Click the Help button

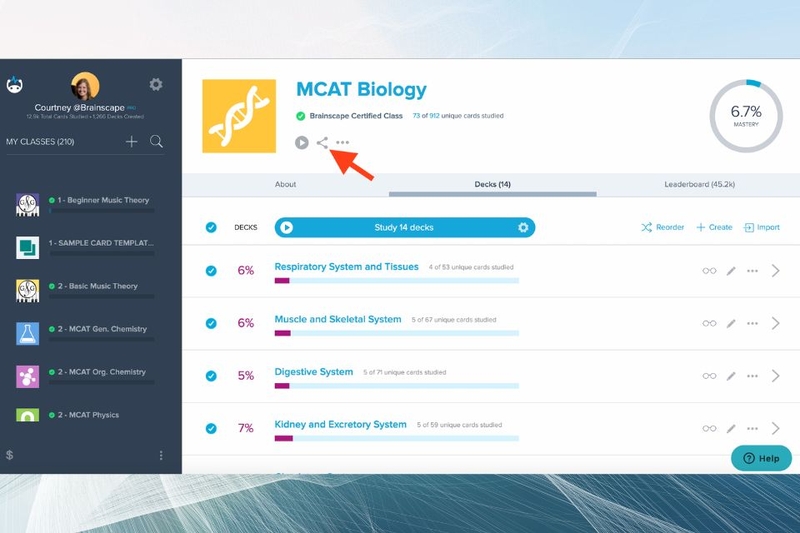click(761, 458)
